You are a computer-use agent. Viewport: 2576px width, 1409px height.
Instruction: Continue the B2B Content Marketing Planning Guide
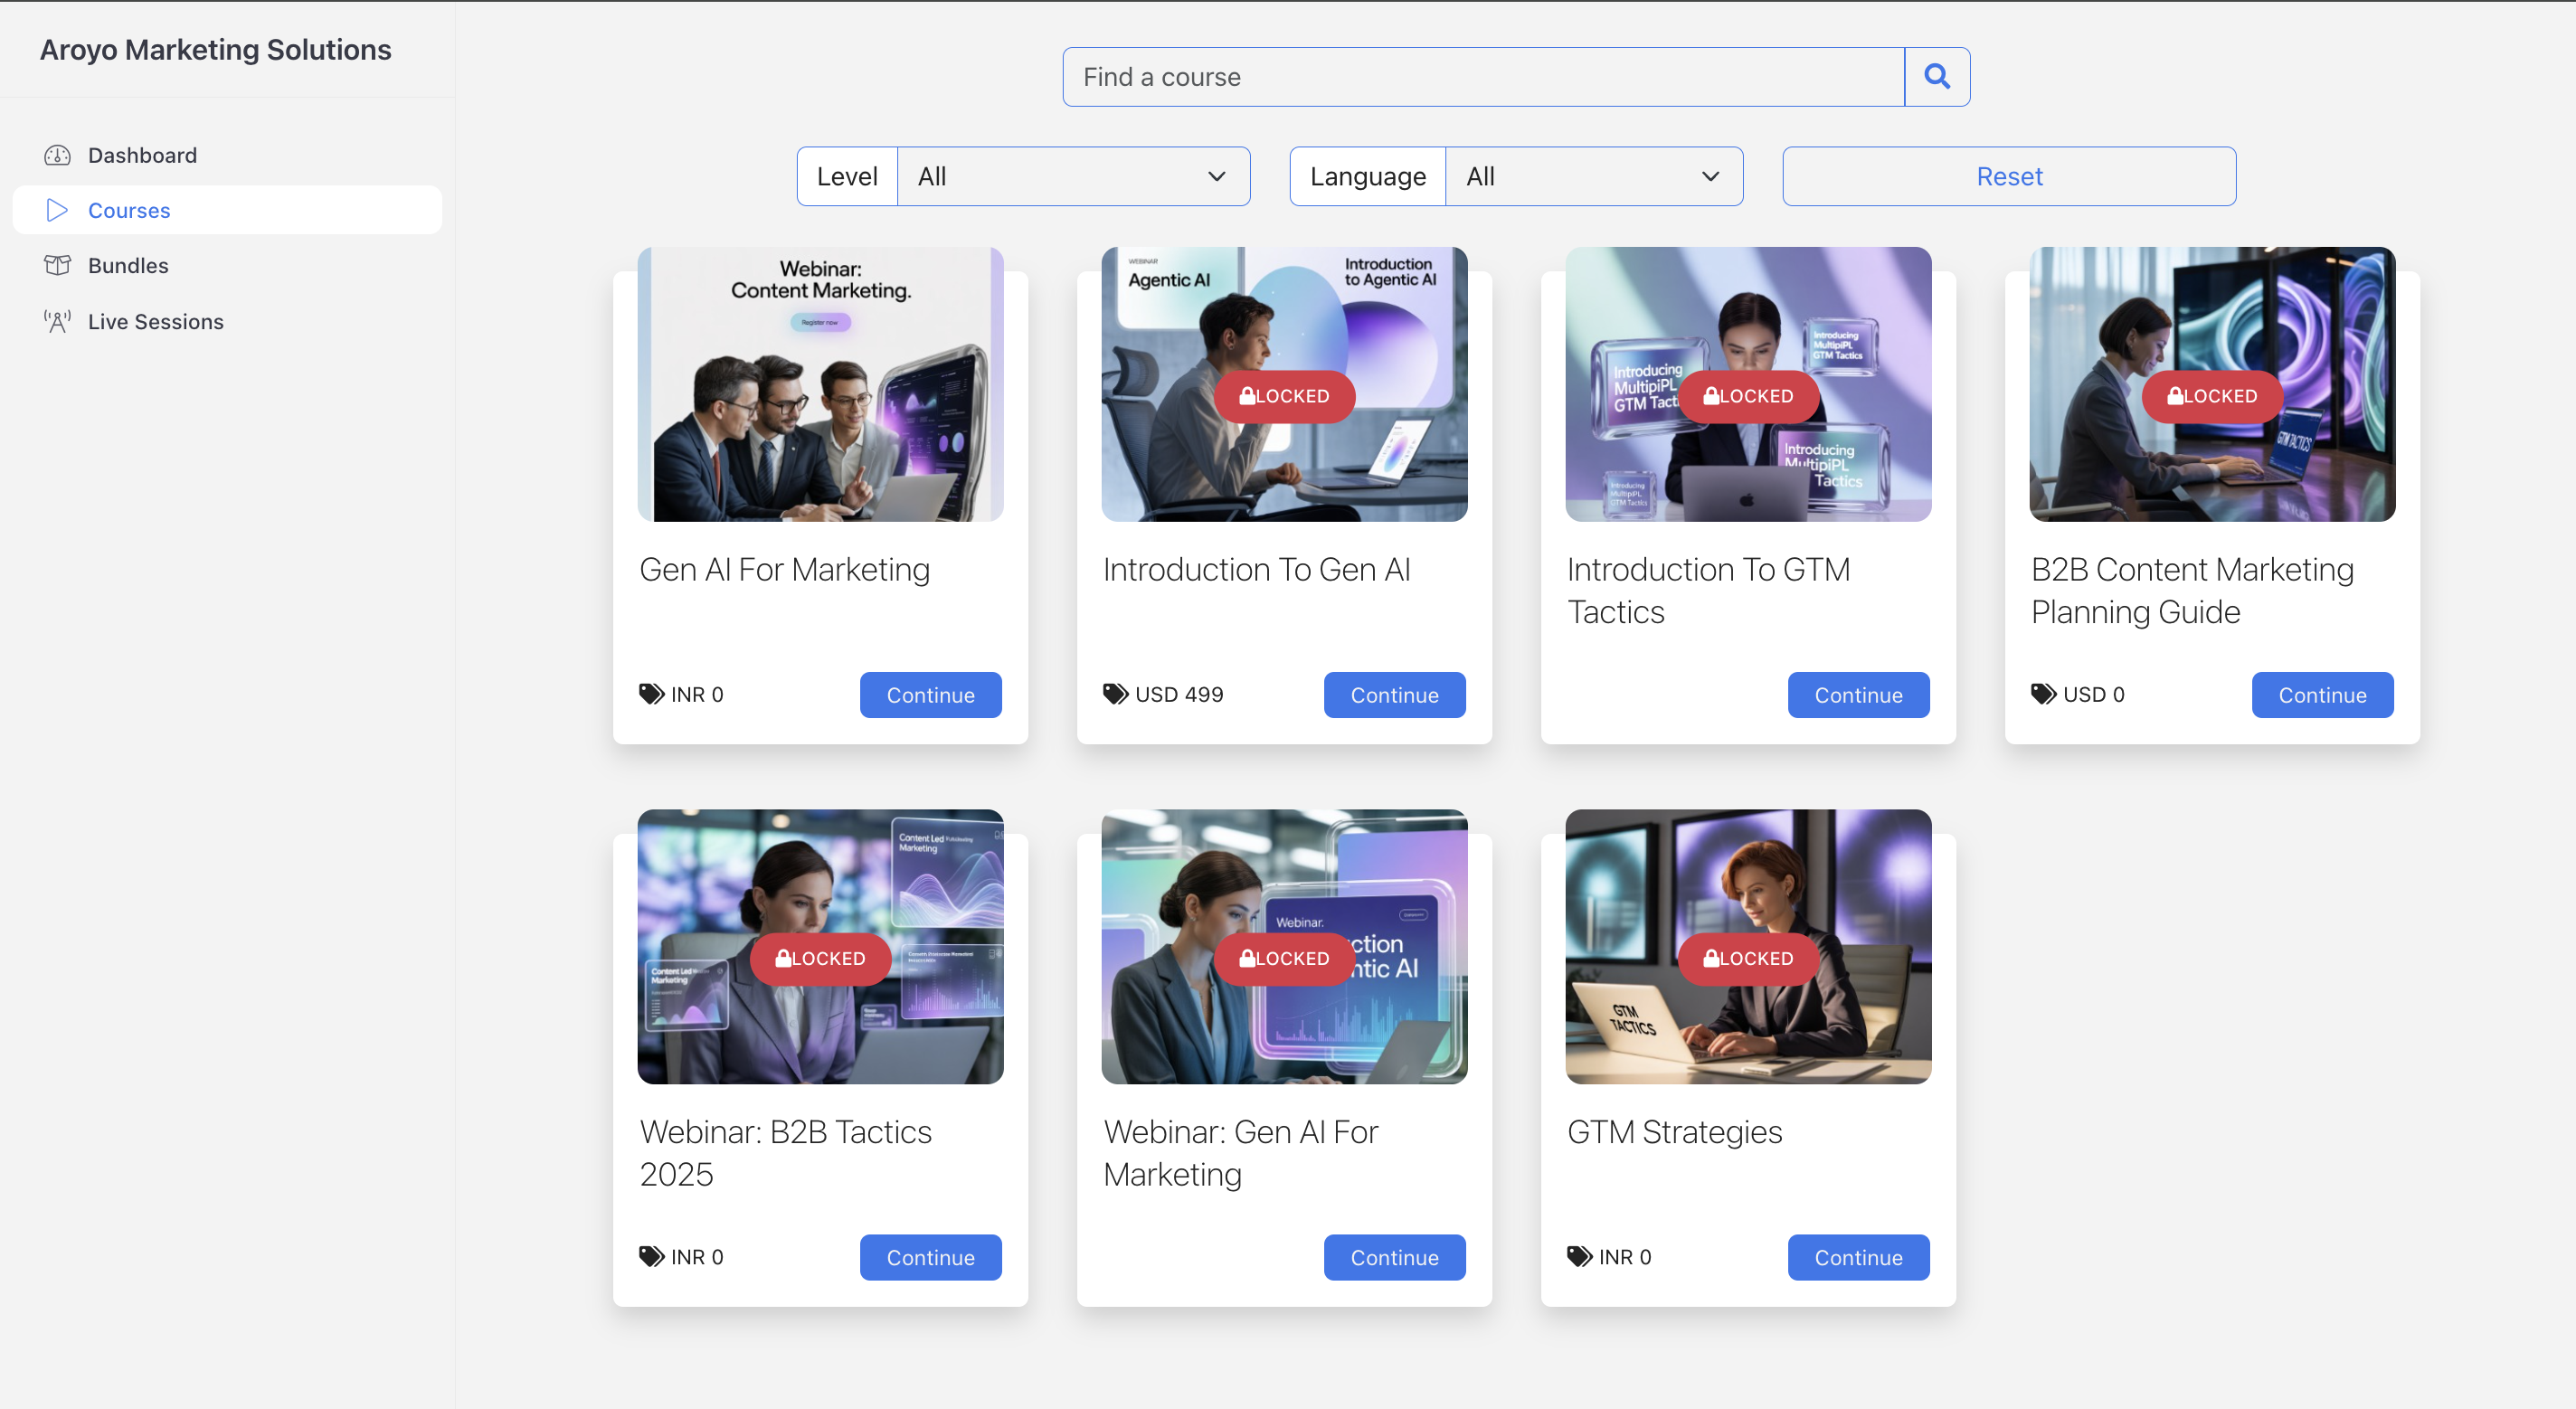point(2322,695)
